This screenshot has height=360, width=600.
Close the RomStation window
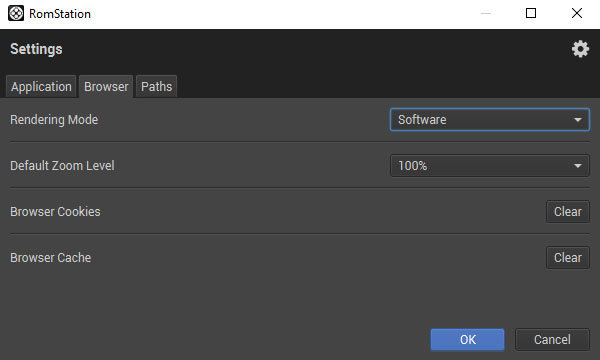(577, 13)
